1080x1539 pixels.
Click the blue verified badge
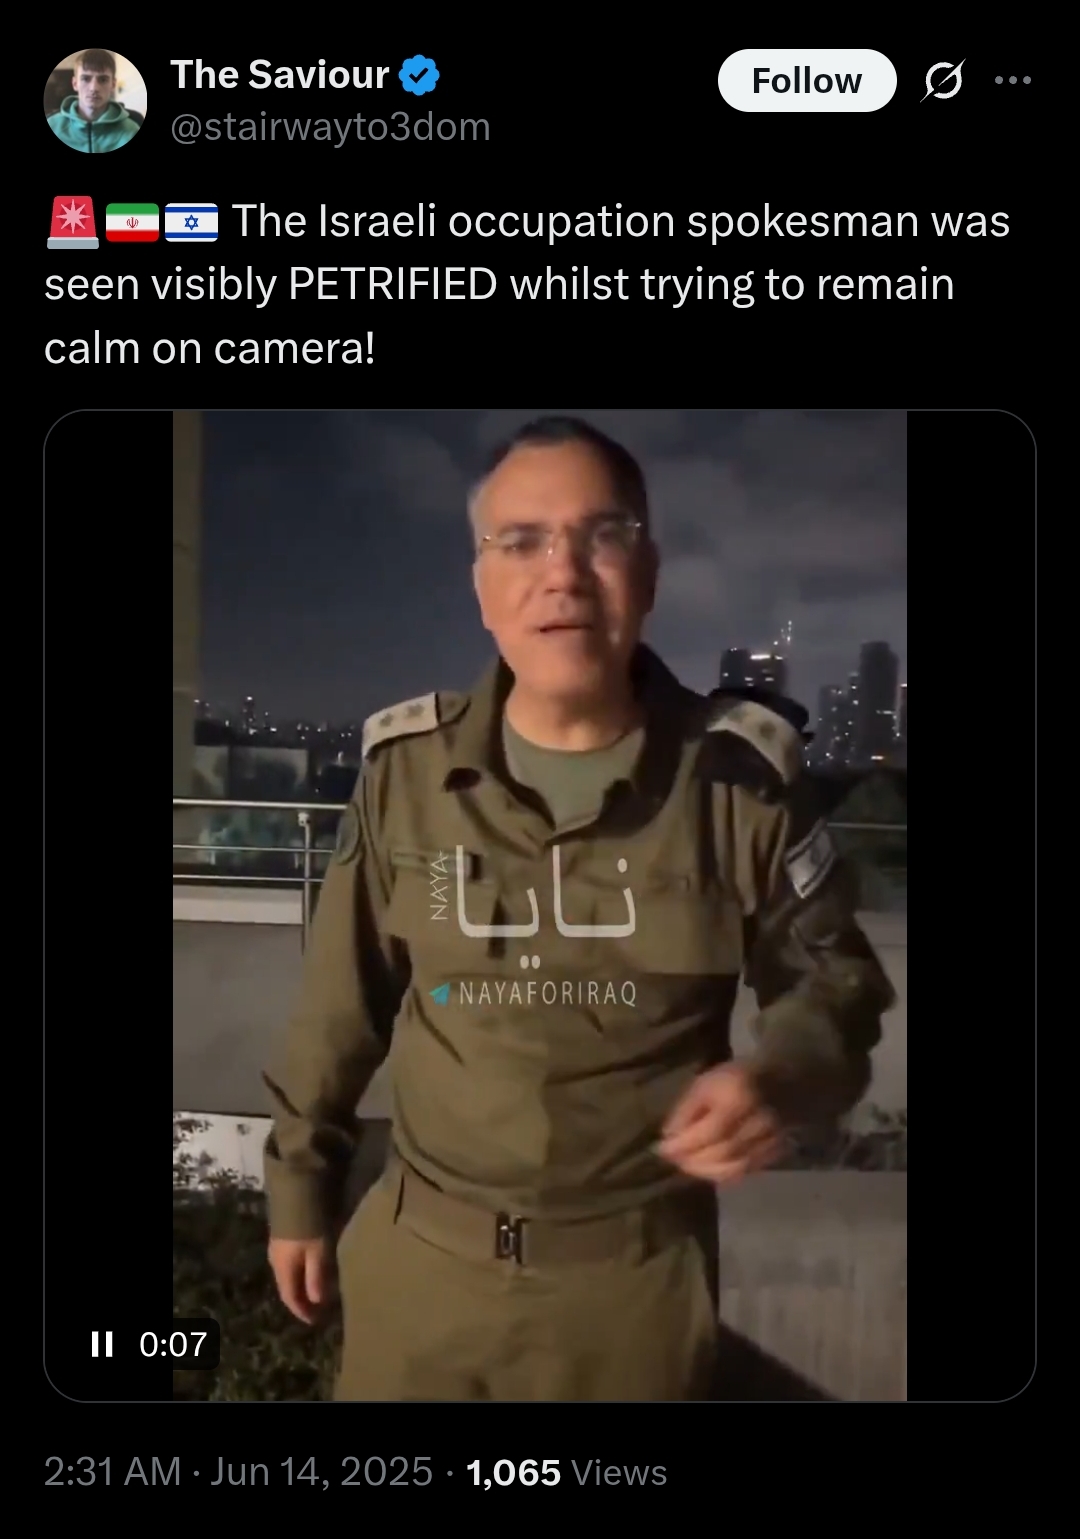click(x=419, y=75)
